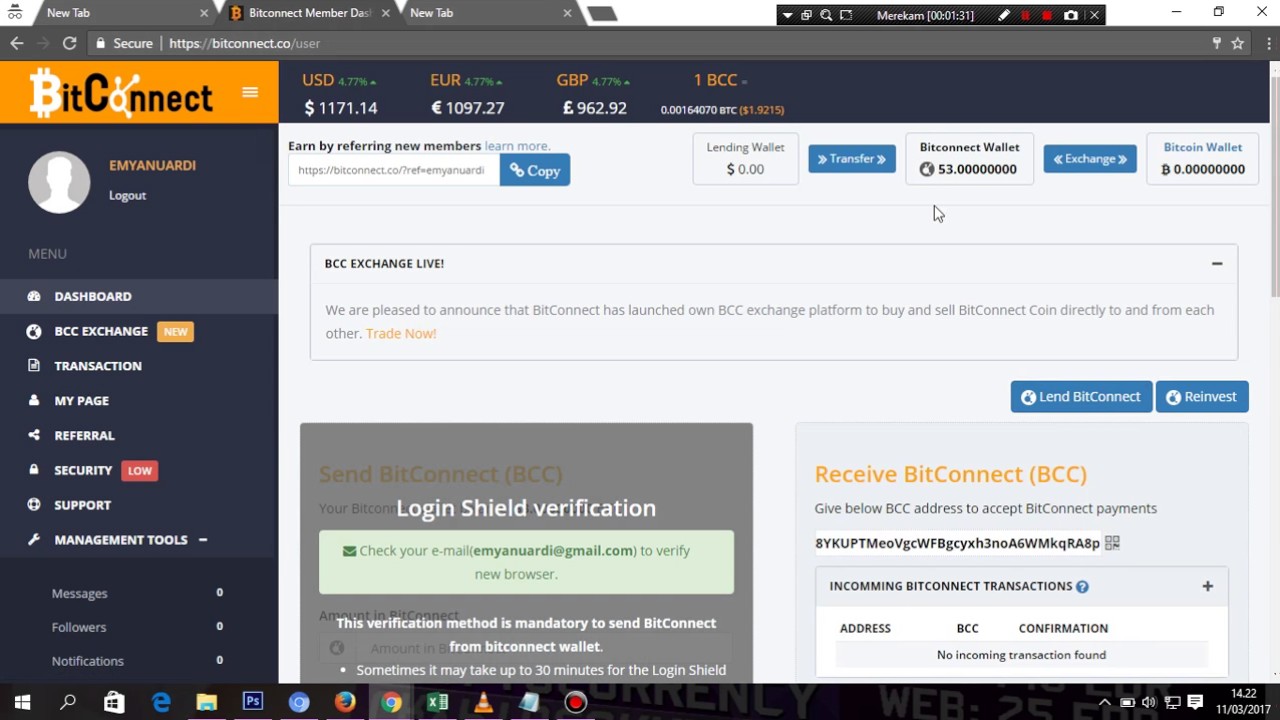Open VLC media player from taskbar

483,702
